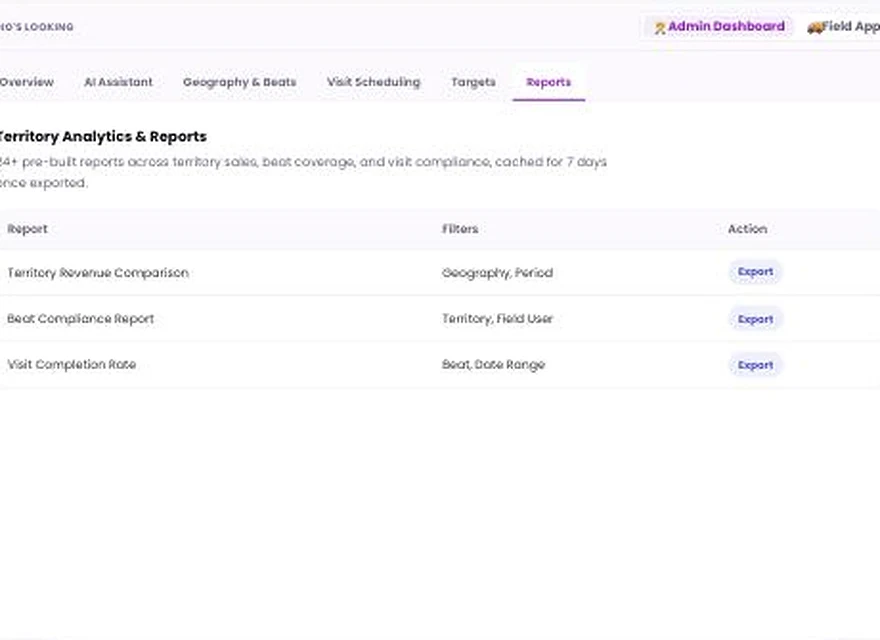Image resolution: width=880 pixels, height=640 pixels.
Task: Click the Territory Analytics & Reports heading
Action: [x=103, y=136]
